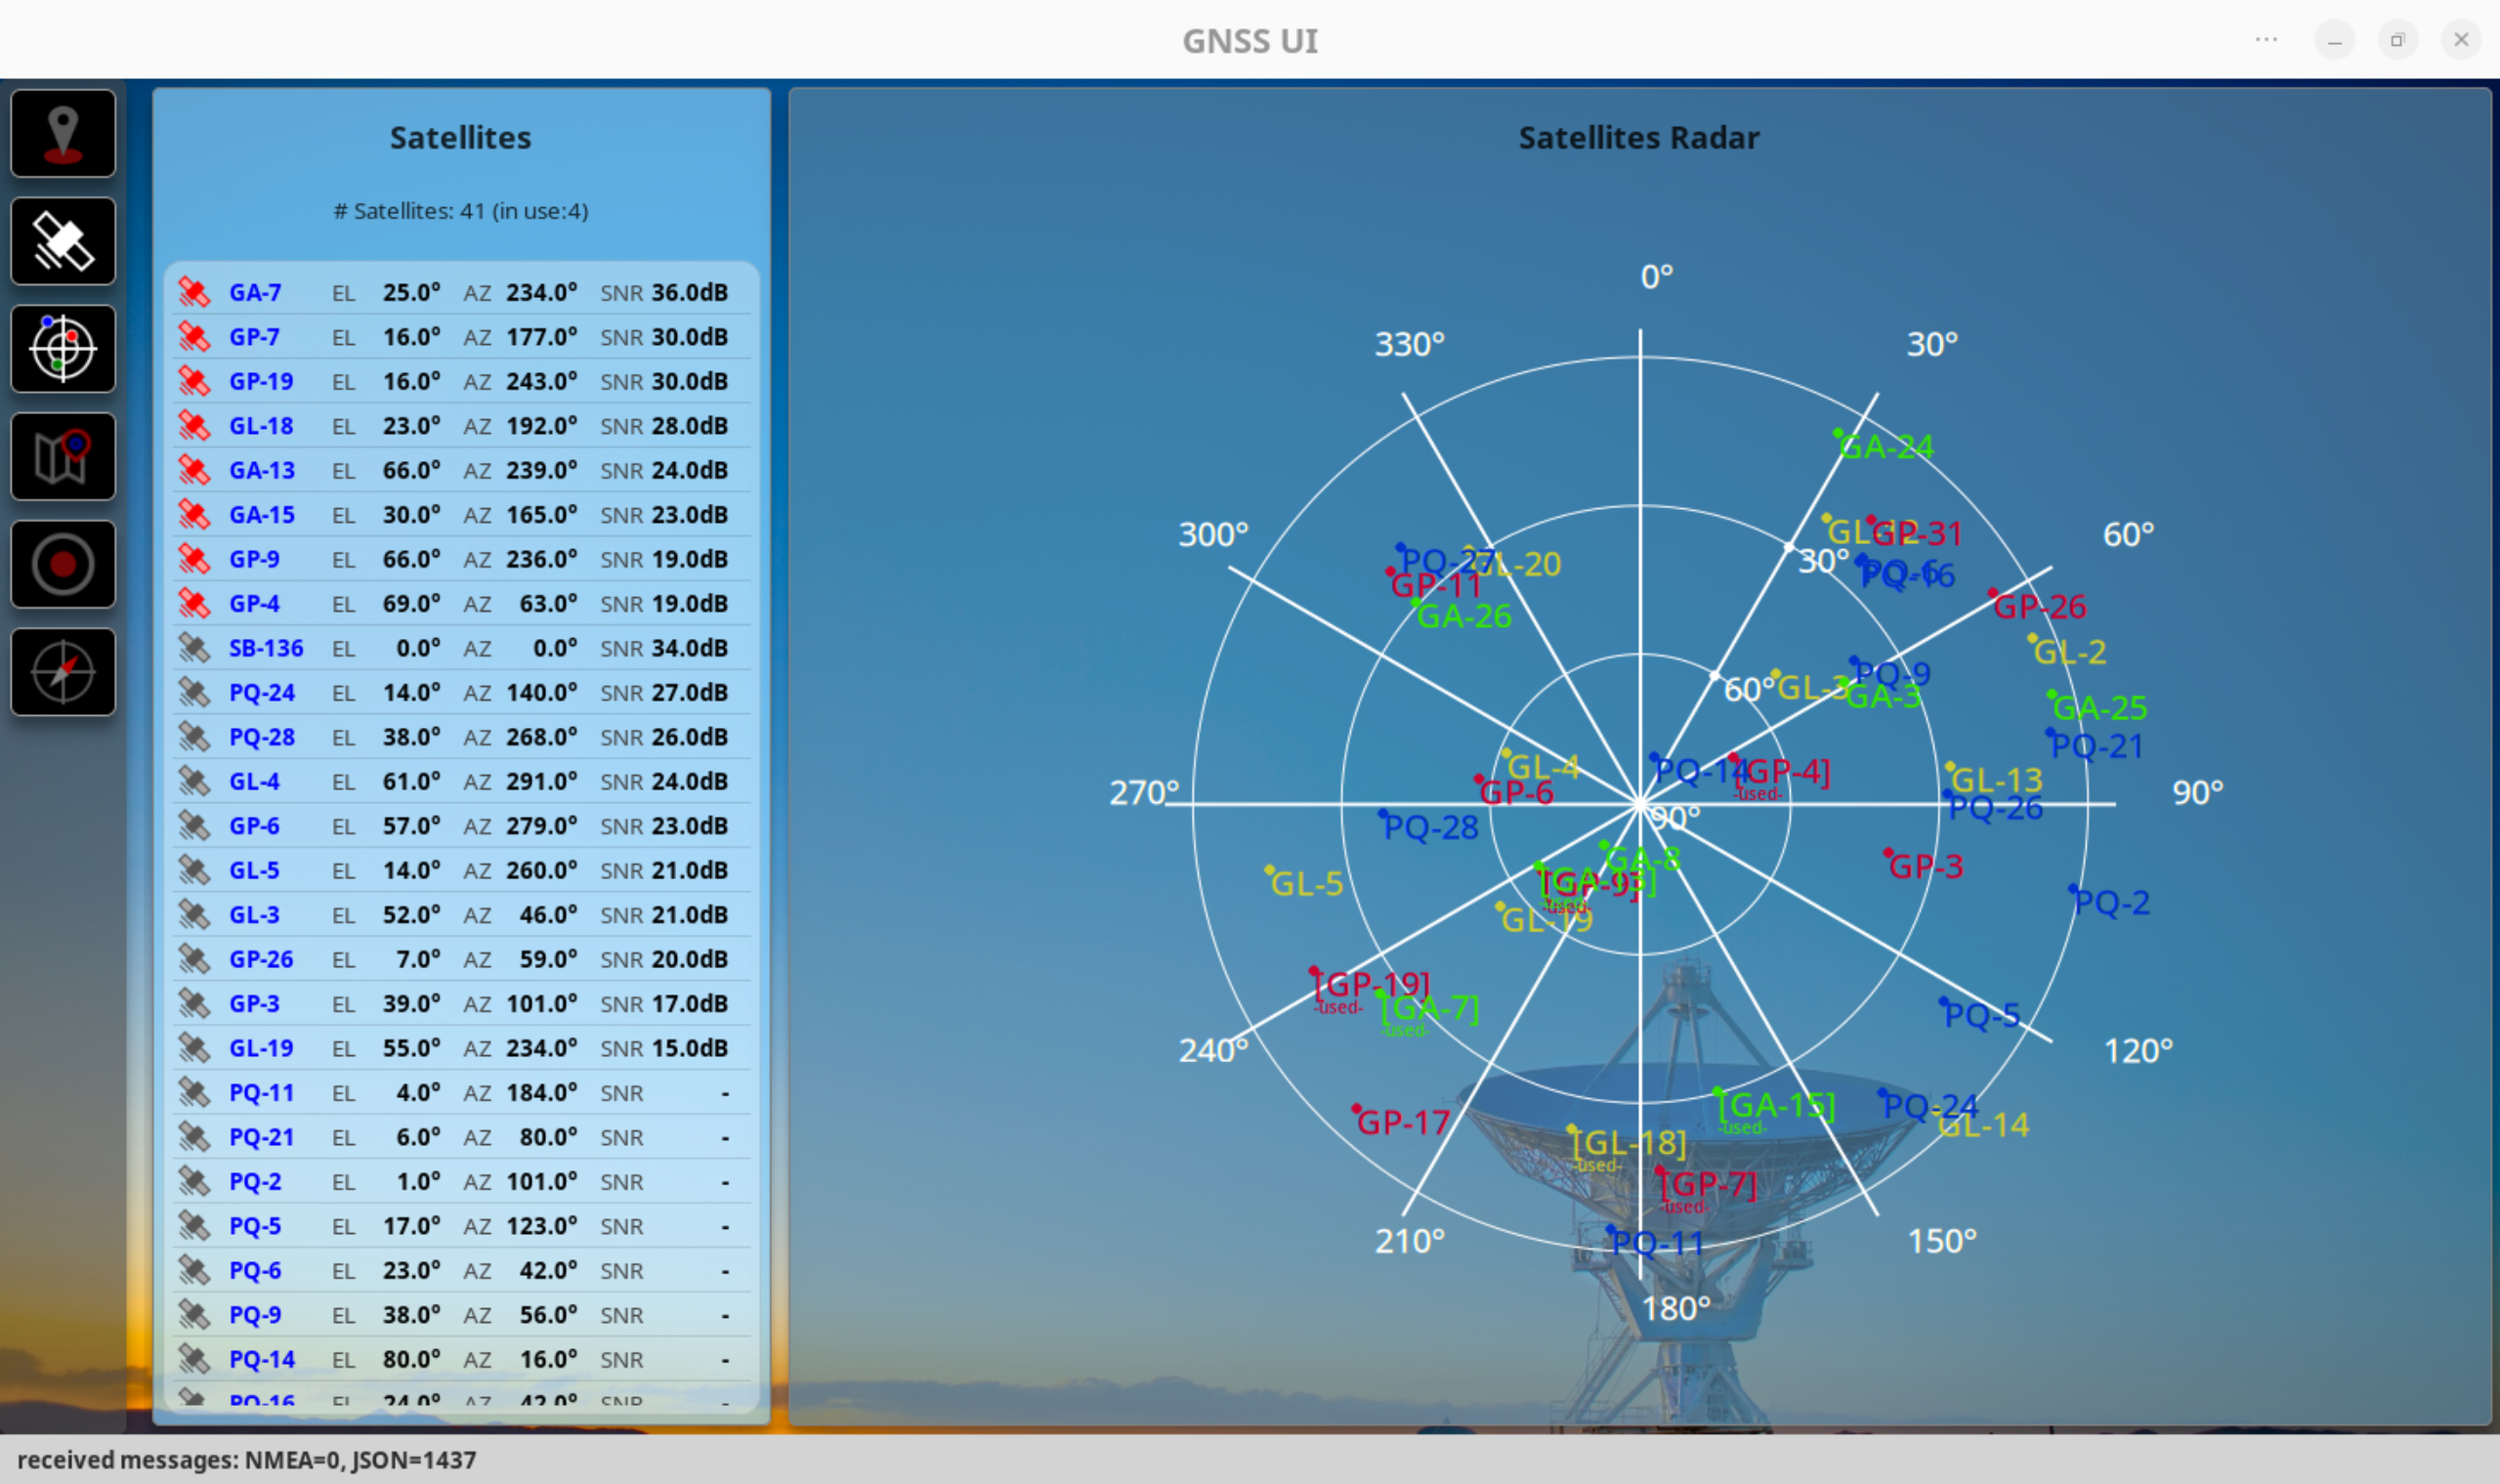Image resolution: width=2500 pixels, height=1484 pixels.
Task: Select the PQ-24 satellite list entry
Action: (460, 693)
